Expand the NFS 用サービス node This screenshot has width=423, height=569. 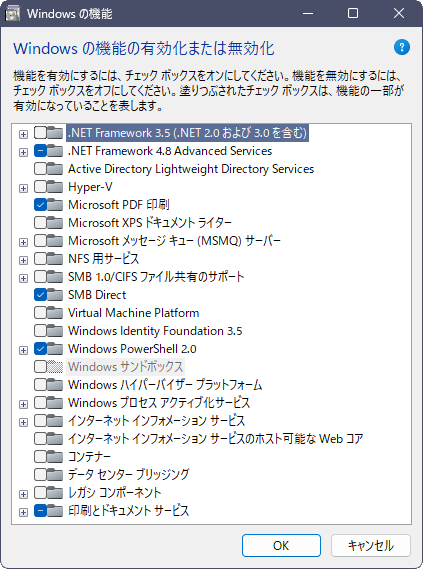(x=24, y=260)
